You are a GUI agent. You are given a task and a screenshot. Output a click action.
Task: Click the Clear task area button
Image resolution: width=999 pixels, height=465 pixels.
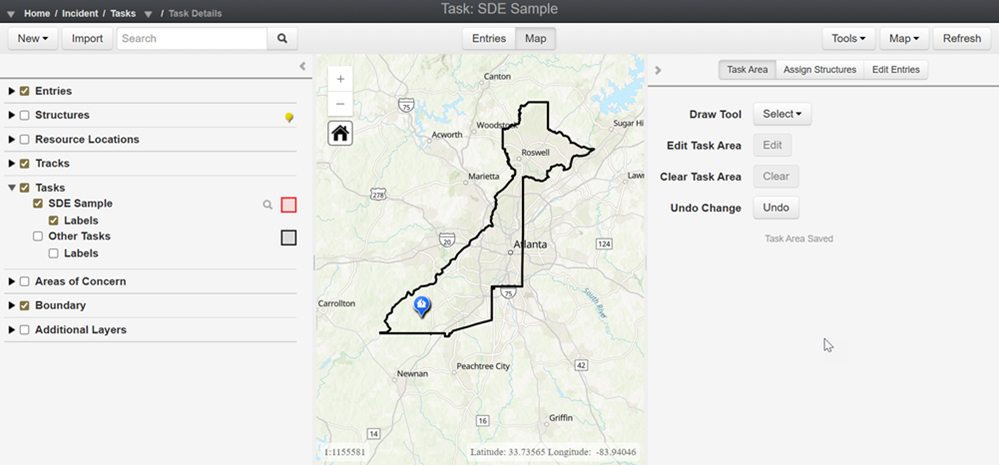[x=776, y=176]
